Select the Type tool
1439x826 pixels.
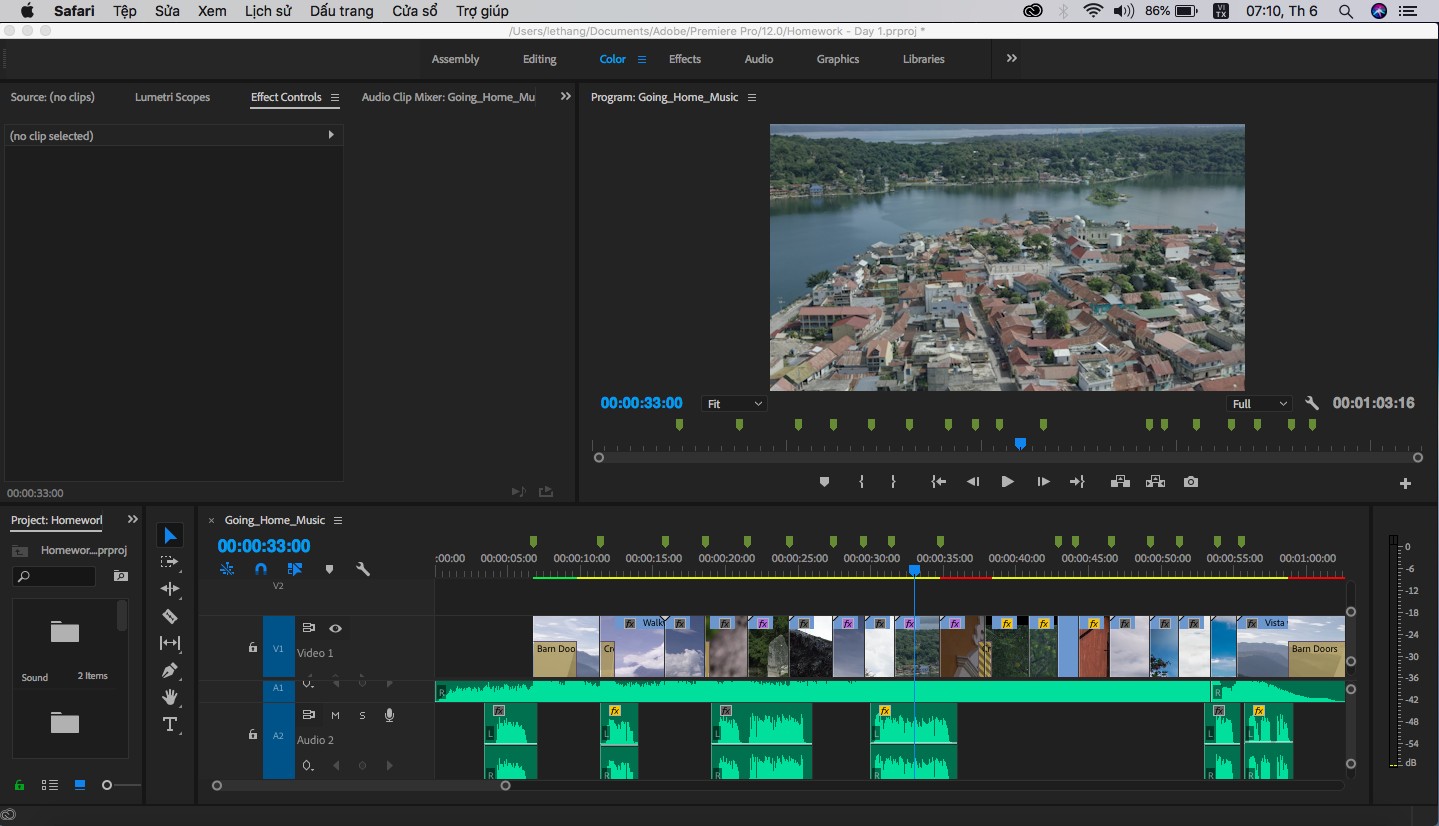pyautogui.click(x=170, y=724)
